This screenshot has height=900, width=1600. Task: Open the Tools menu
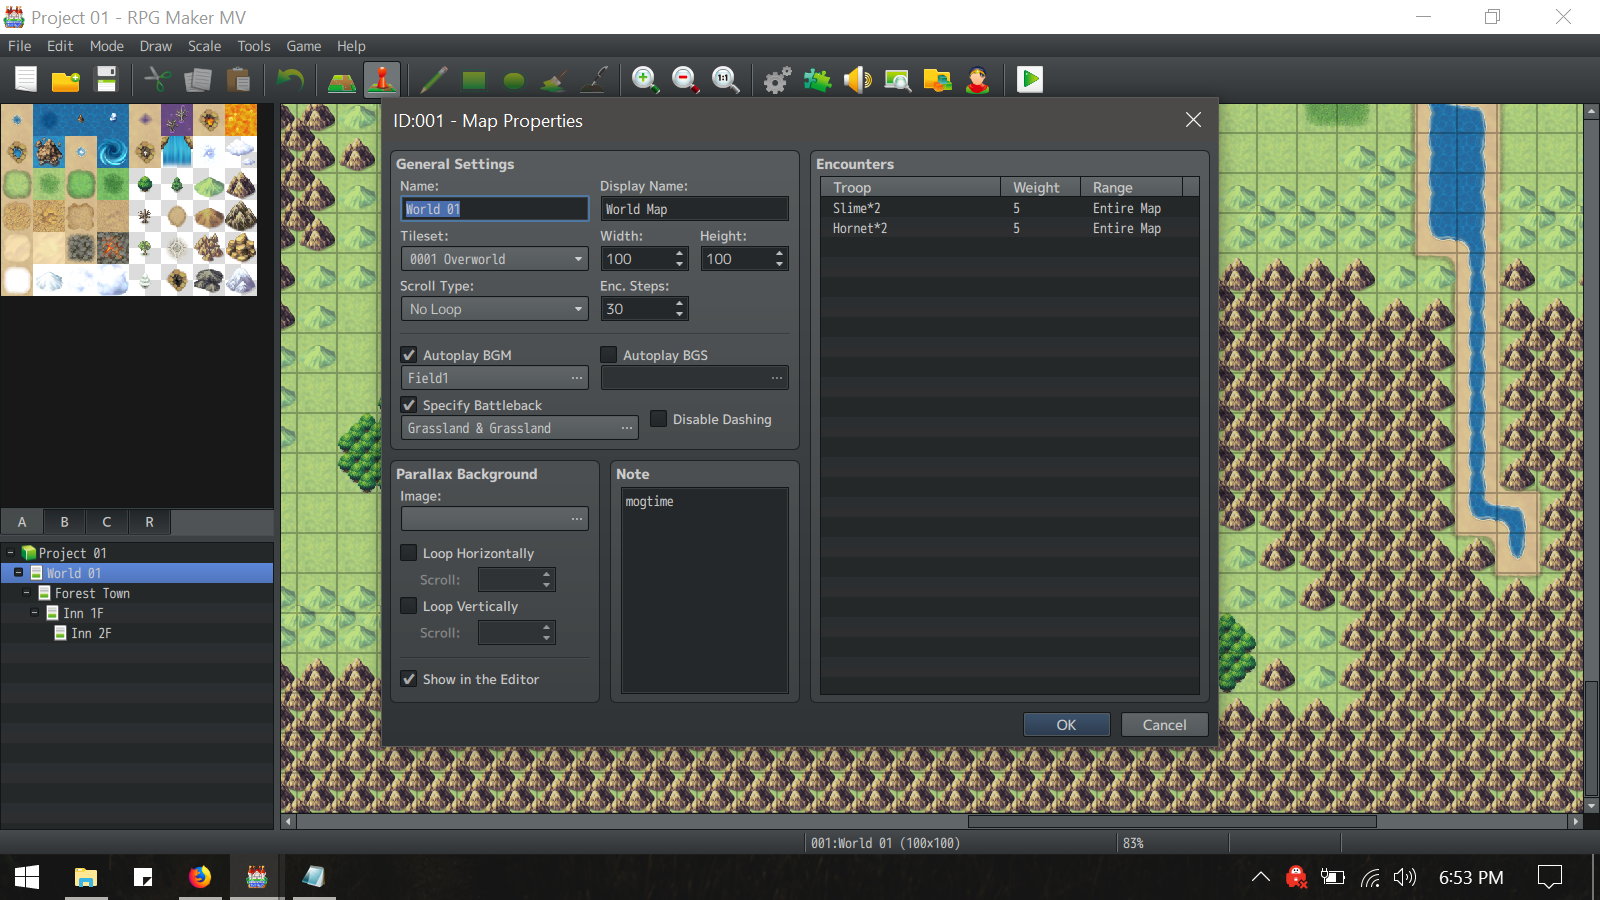point(254,46)
